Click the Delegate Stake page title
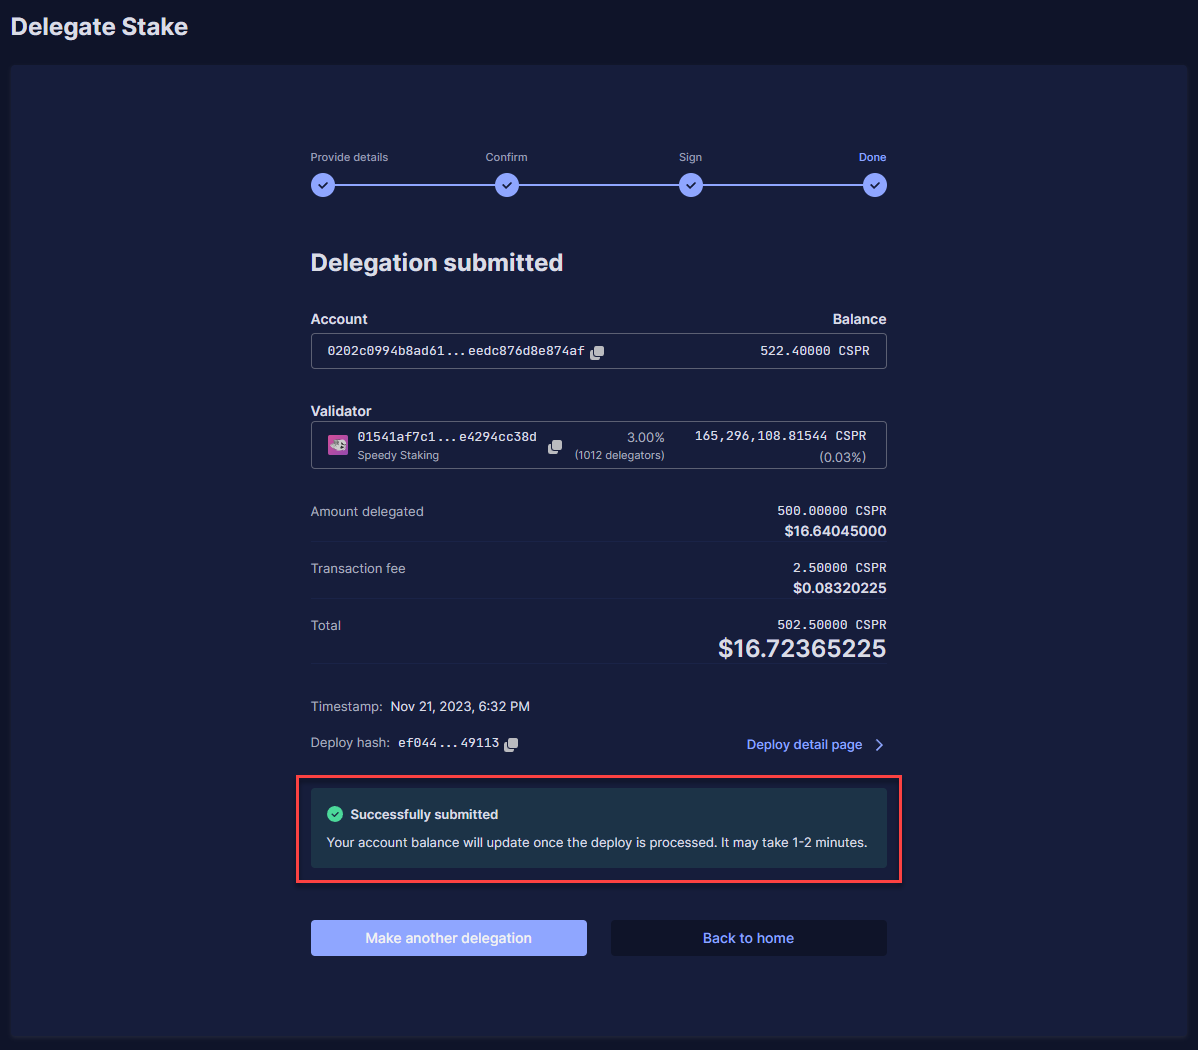The height and width of the screenshot is (1050, 1198). click(x=99, y=27)
